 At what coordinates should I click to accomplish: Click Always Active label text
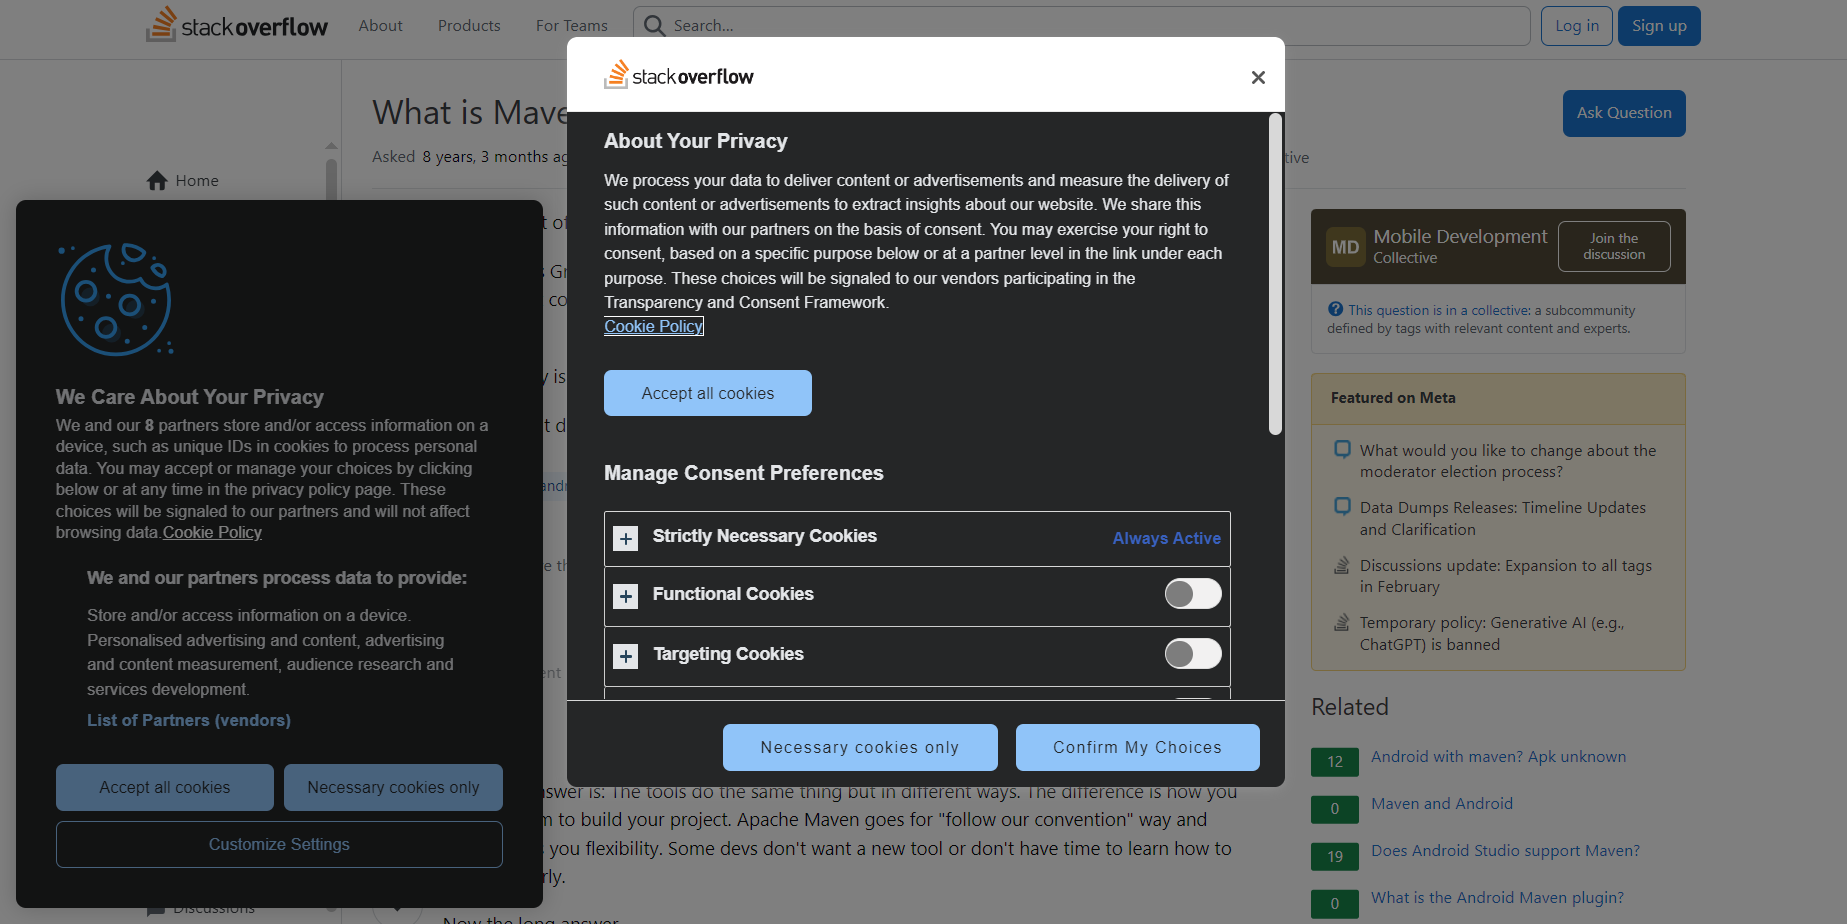click(1166, 538)
